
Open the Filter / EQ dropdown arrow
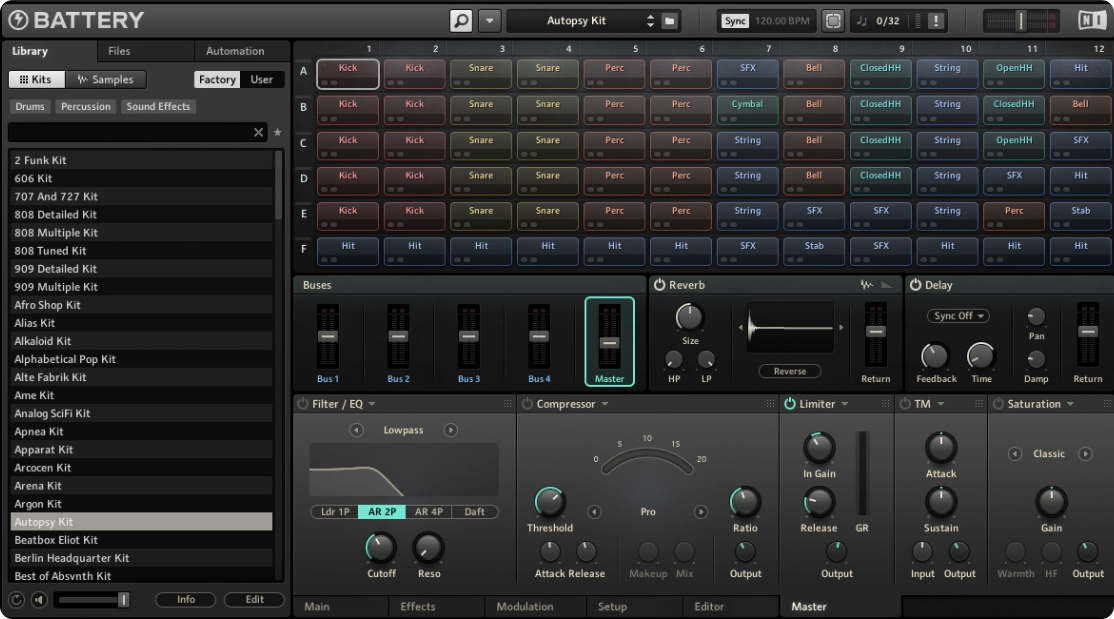(372, 404)
